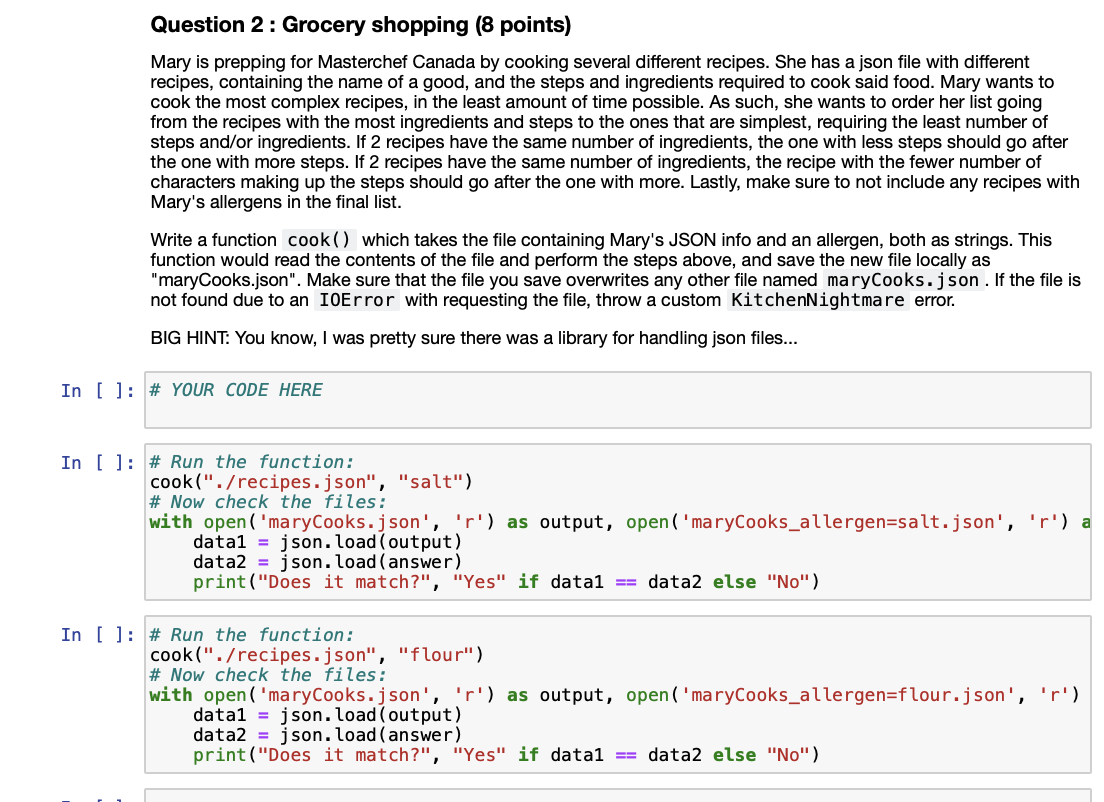Click the cook("./recipes.json", "flour") line

coord(317,655)
